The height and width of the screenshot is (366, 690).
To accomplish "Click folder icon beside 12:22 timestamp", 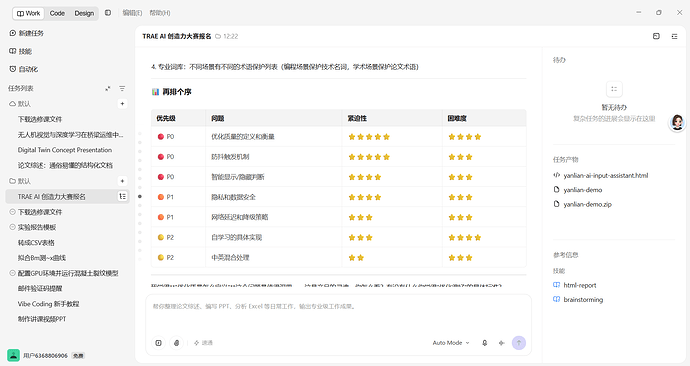I will (218, 37).
